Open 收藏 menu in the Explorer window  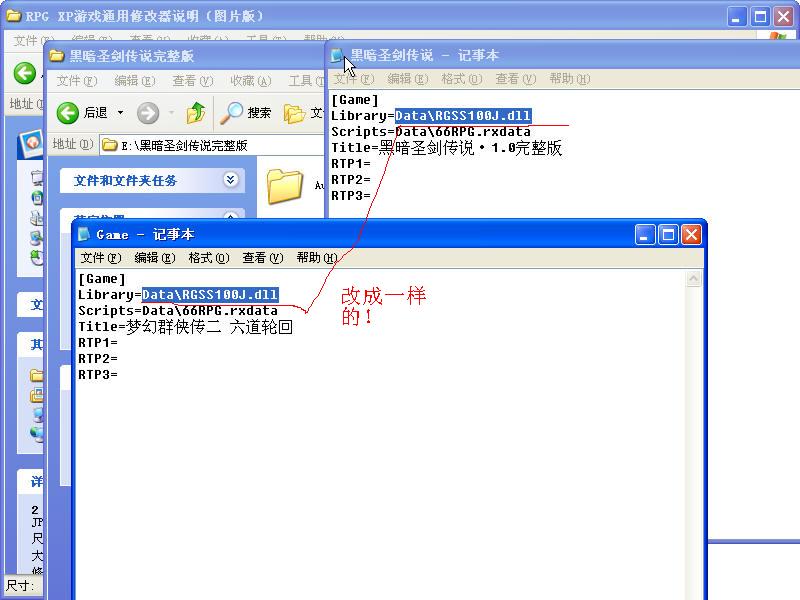[250, 81]
